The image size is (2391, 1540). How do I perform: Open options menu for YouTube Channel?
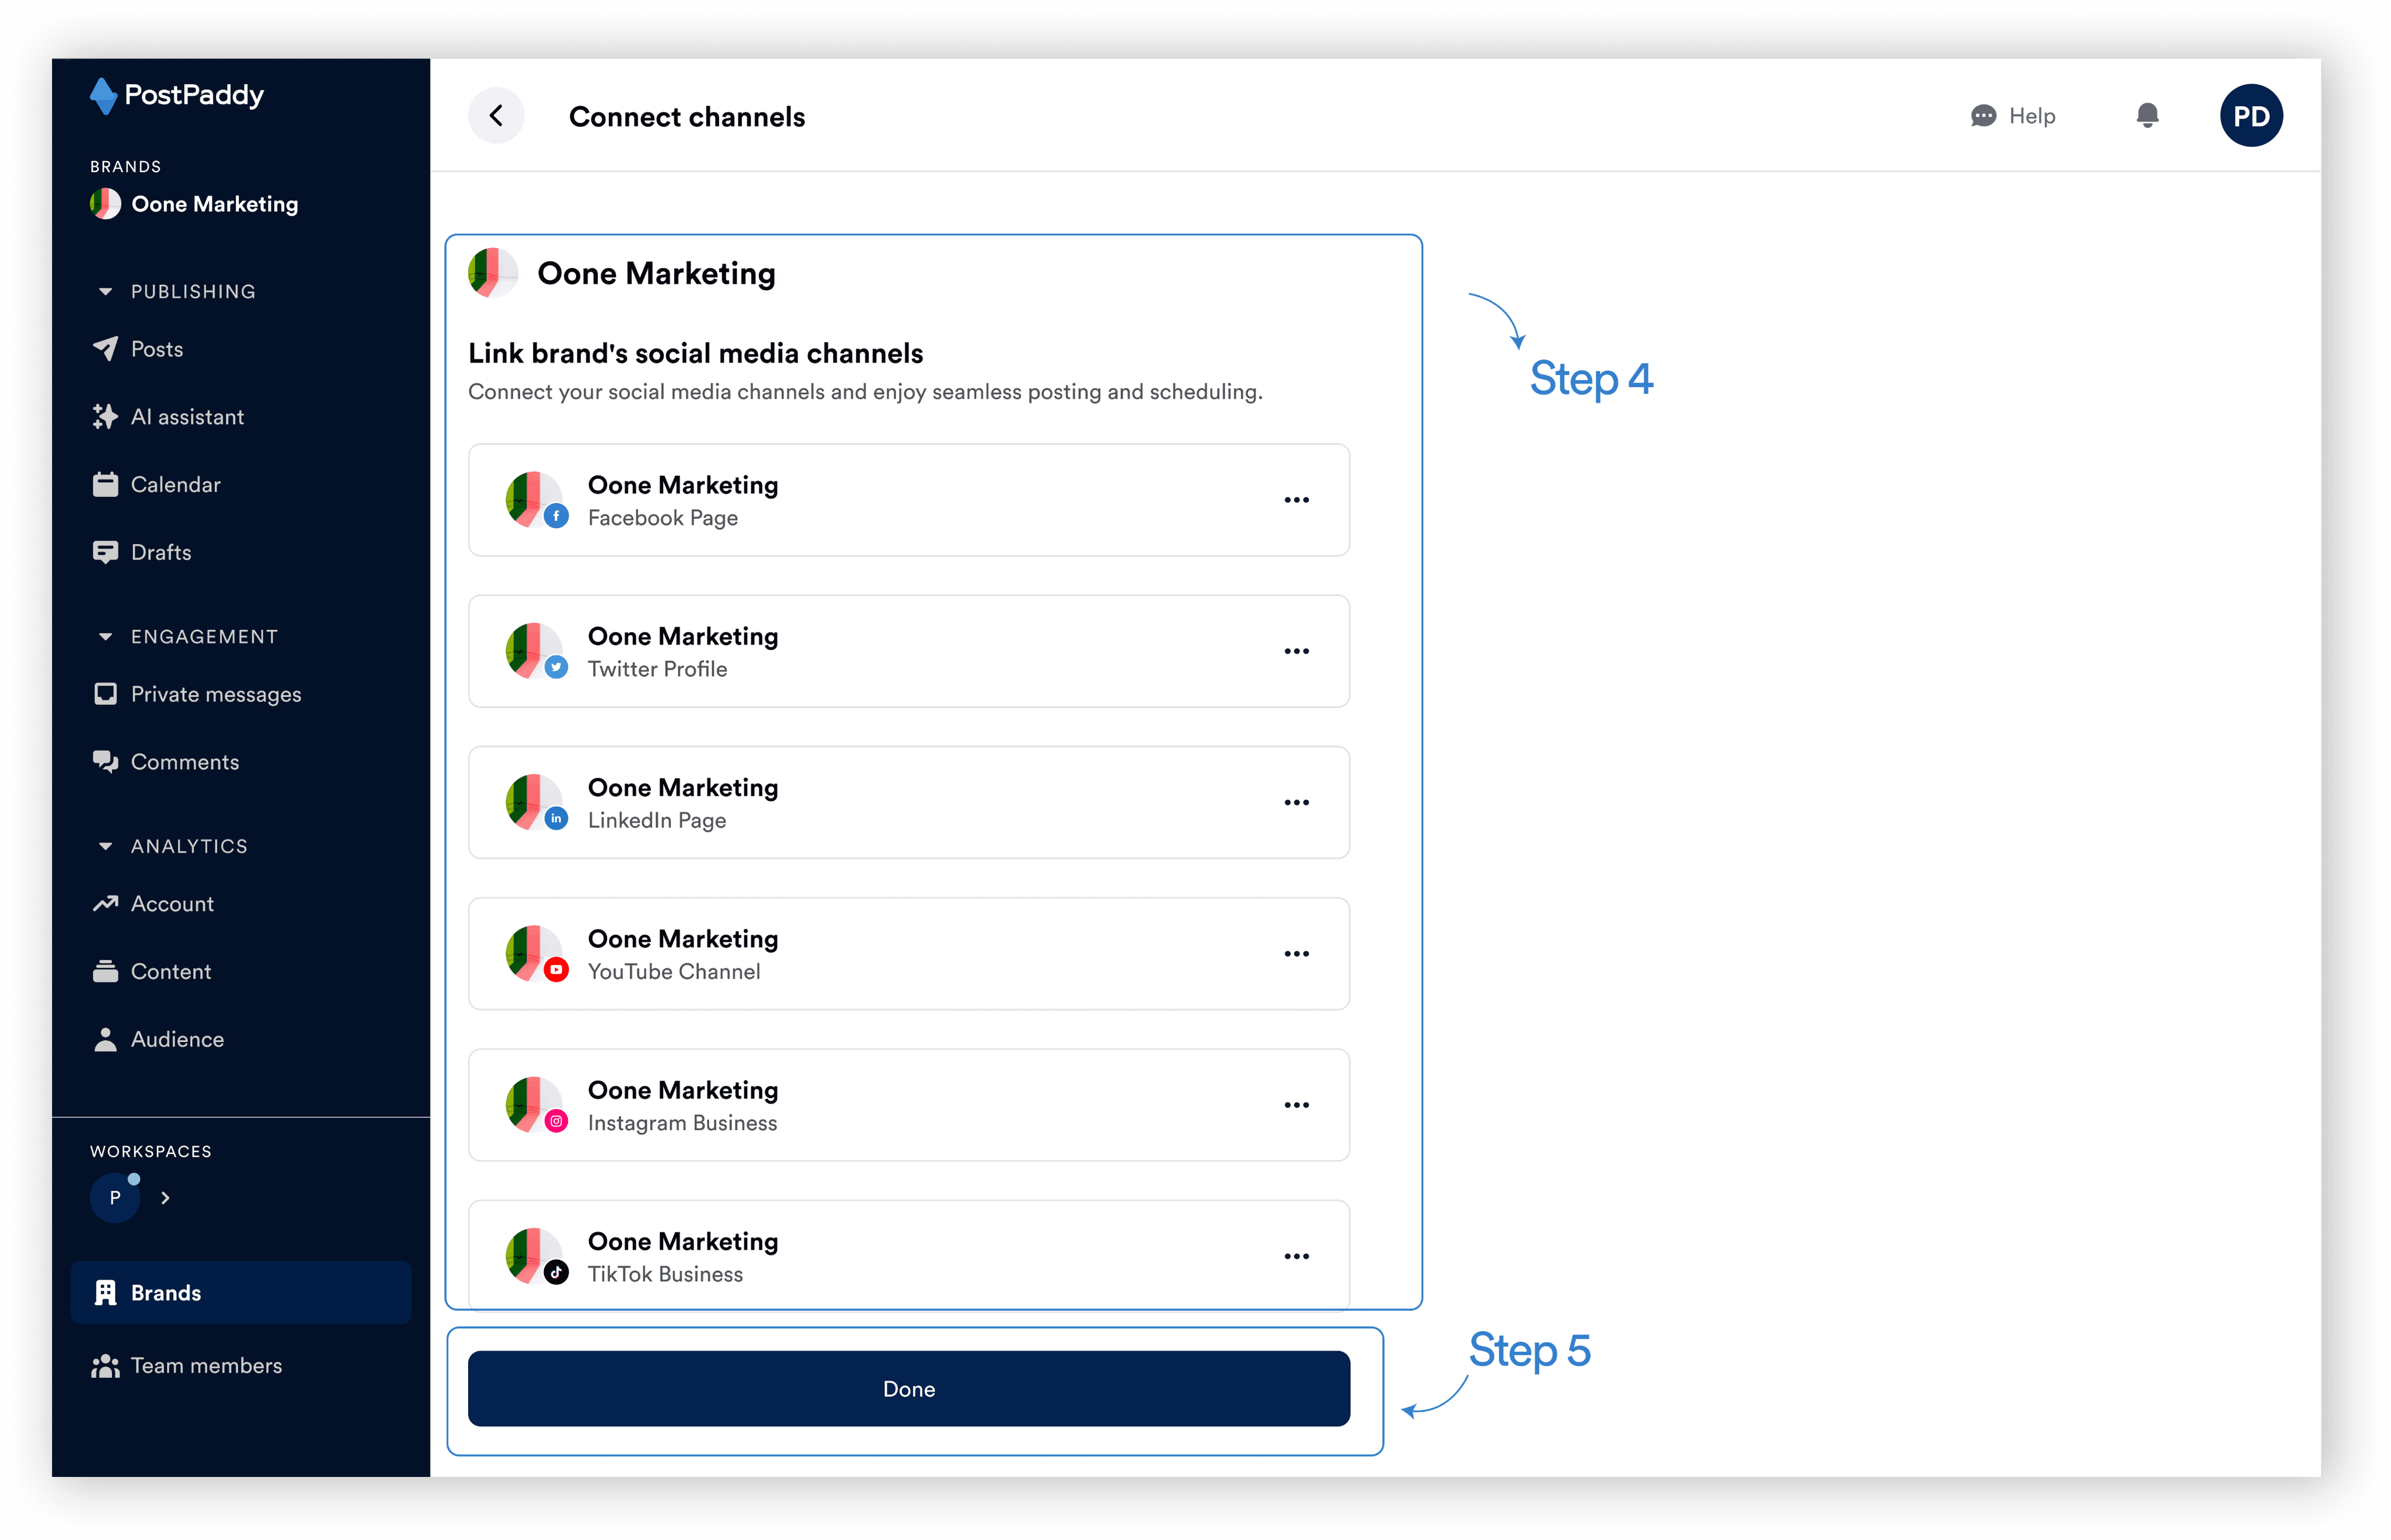(1296, 954)
